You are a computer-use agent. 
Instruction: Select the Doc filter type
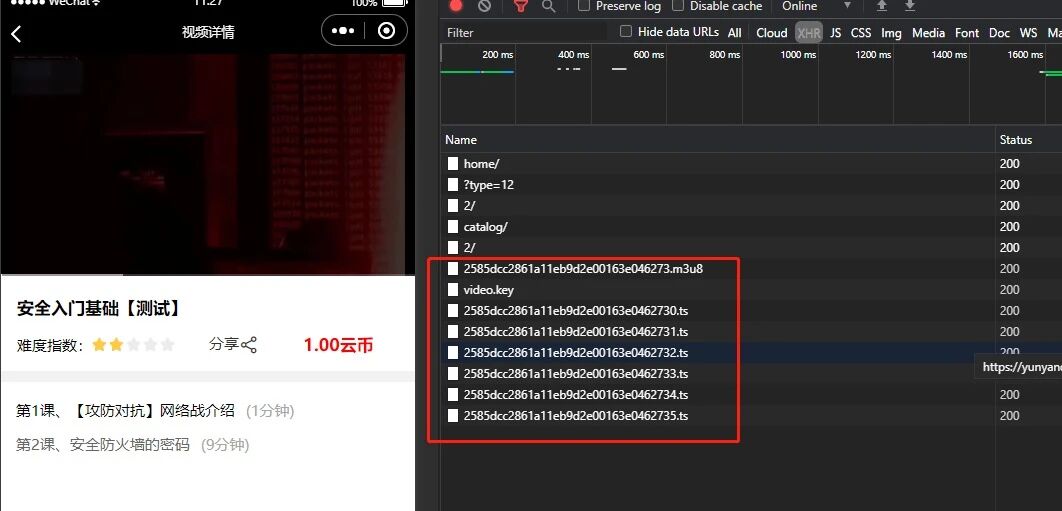point(999,33)
